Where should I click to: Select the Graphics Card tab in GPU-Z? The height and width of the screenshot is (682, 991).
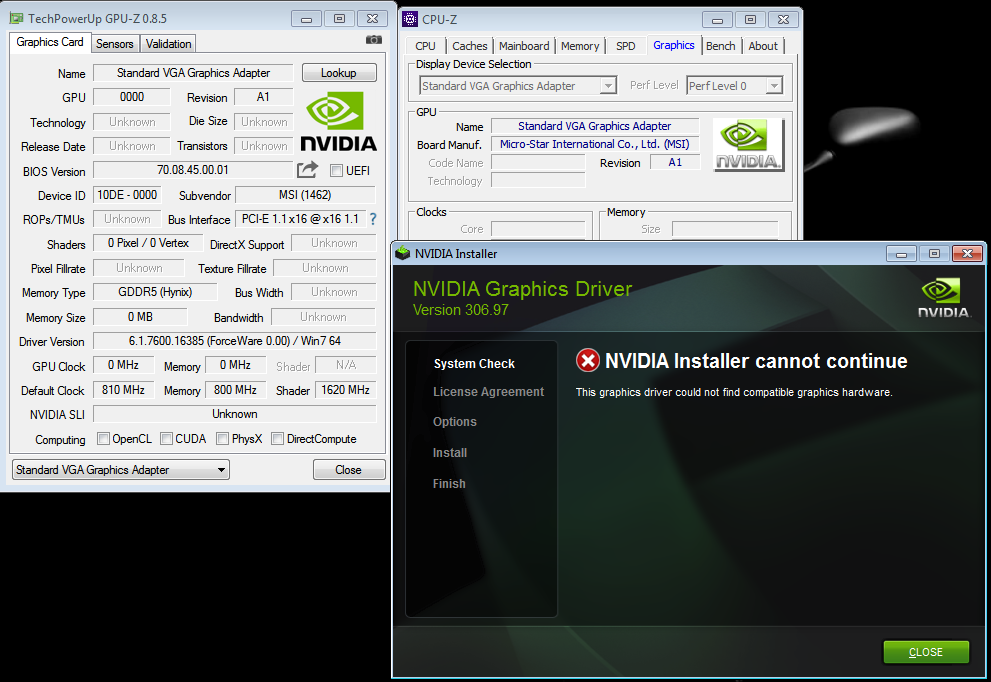[50, 42]
